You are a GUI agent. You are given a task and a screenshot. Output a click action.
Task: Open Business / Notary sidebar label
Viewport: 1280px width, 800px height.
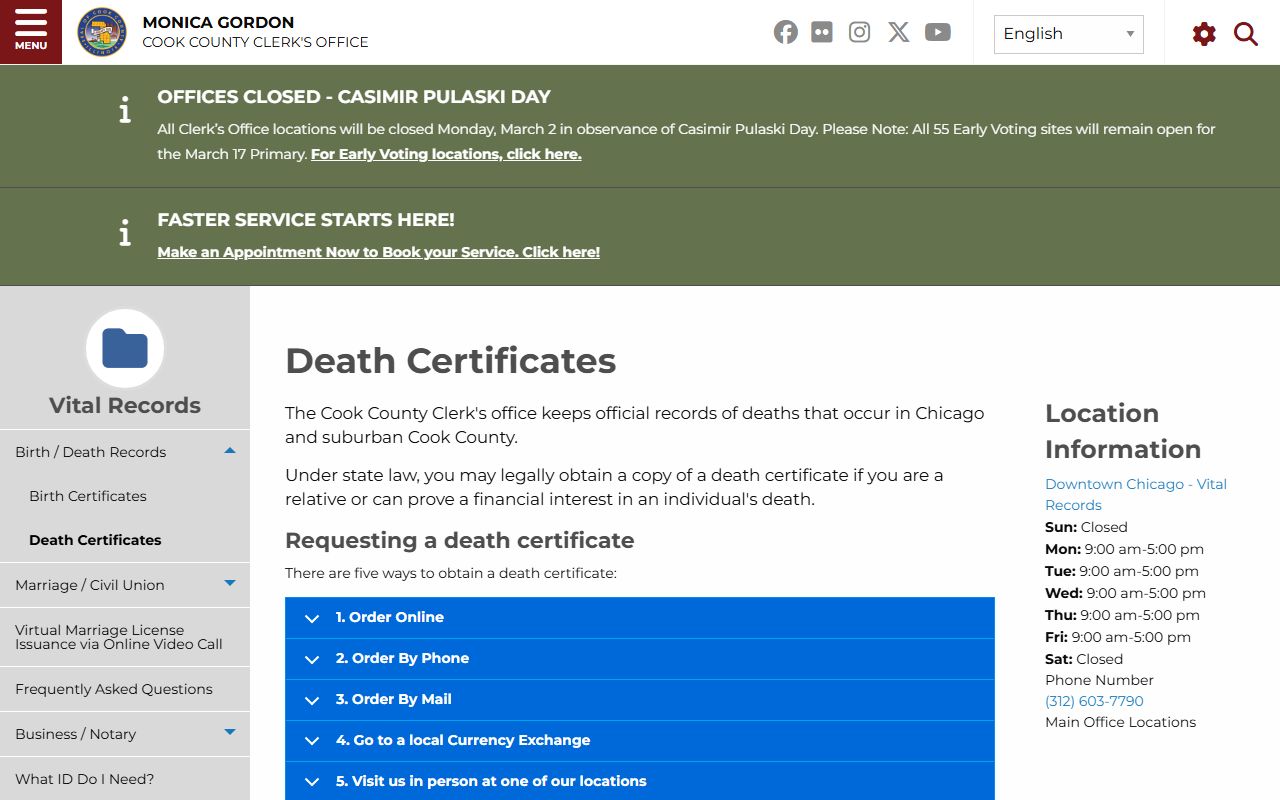[x=76, y=734]
